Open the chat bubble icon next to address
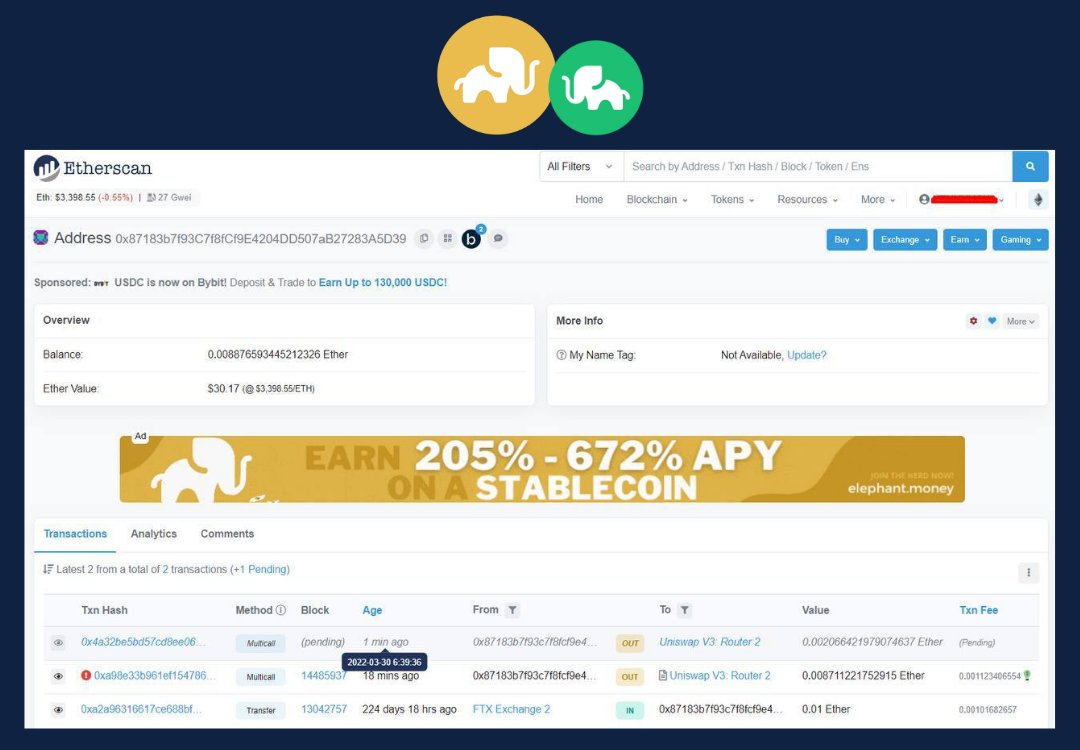Screen dimensions: 1080x750 point(498,238)
